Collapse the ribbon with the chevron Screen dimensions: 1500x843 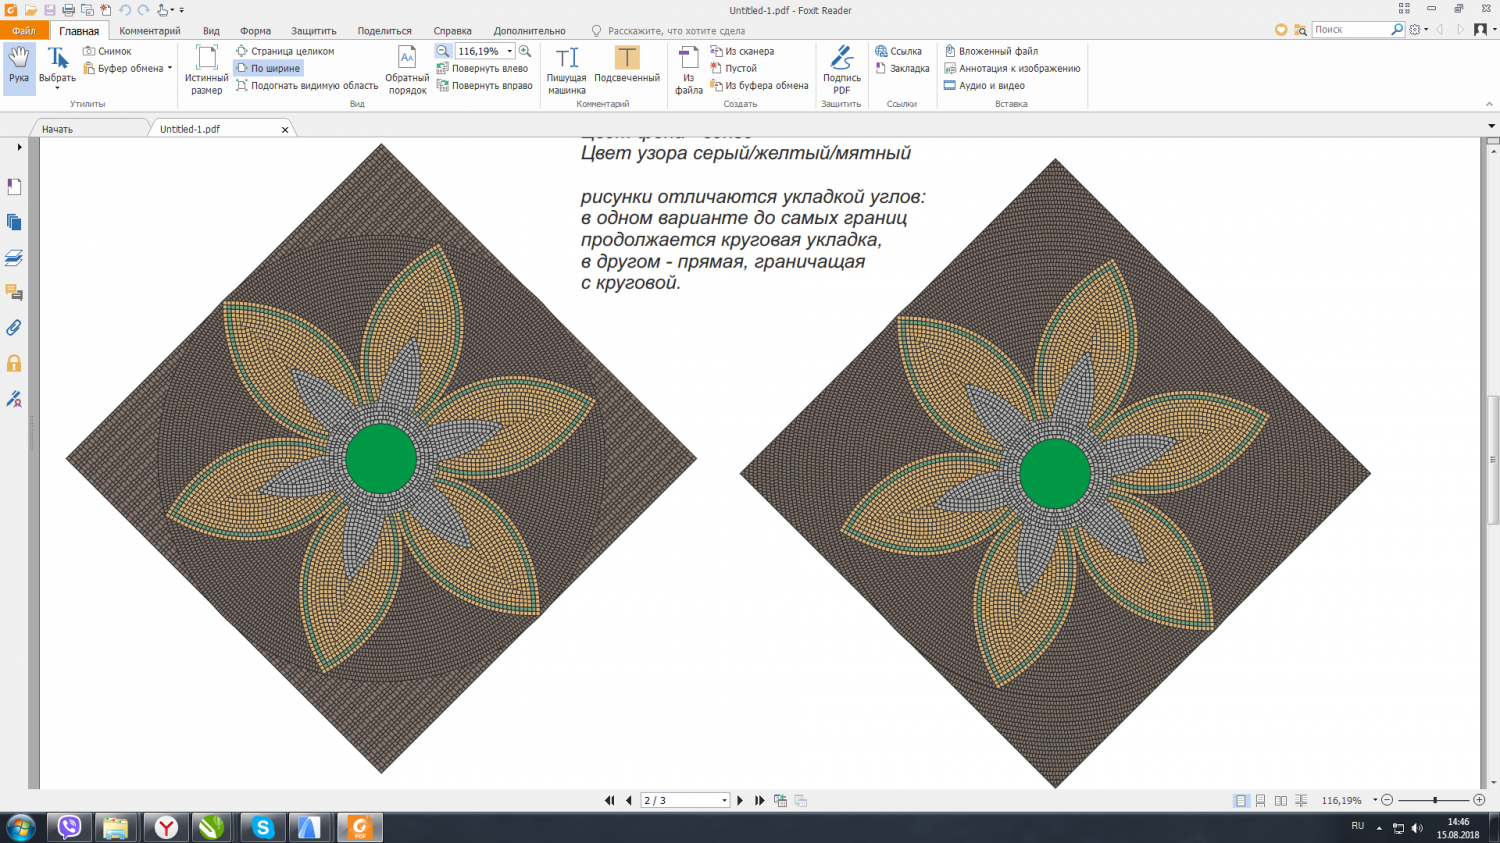1489,104
